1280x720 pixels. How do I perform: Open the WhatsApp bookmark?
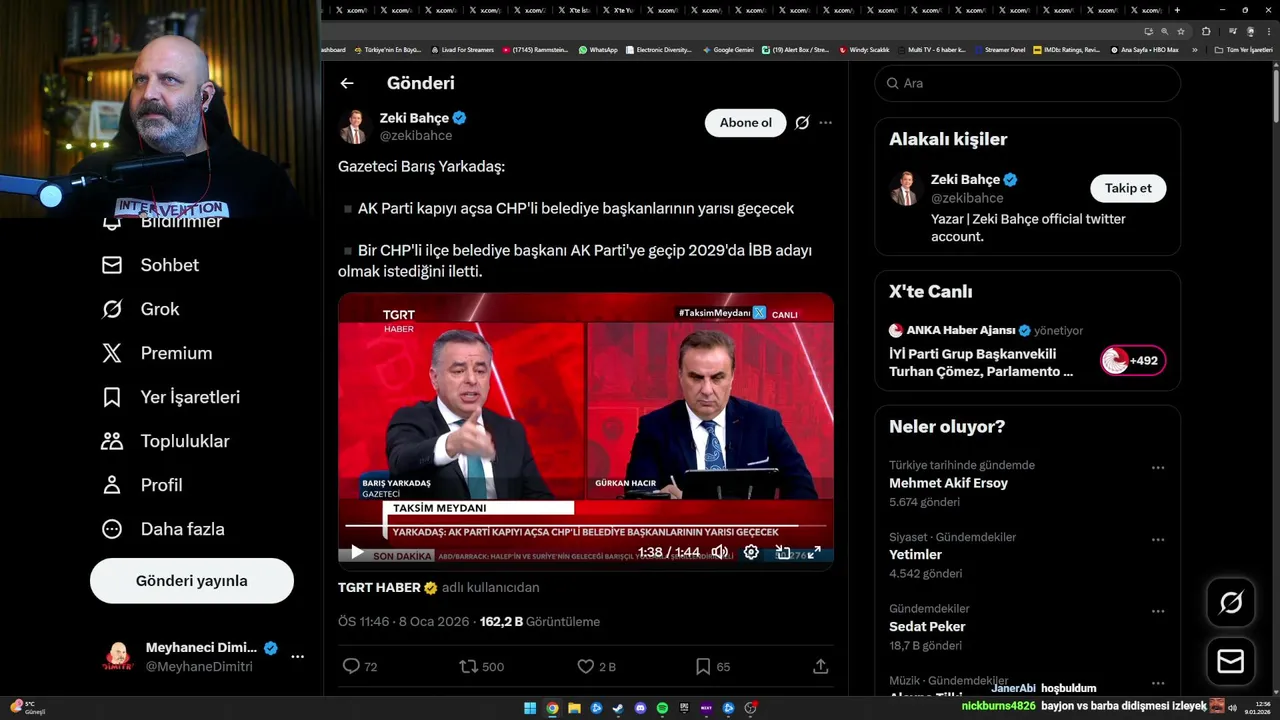point(598,50)
